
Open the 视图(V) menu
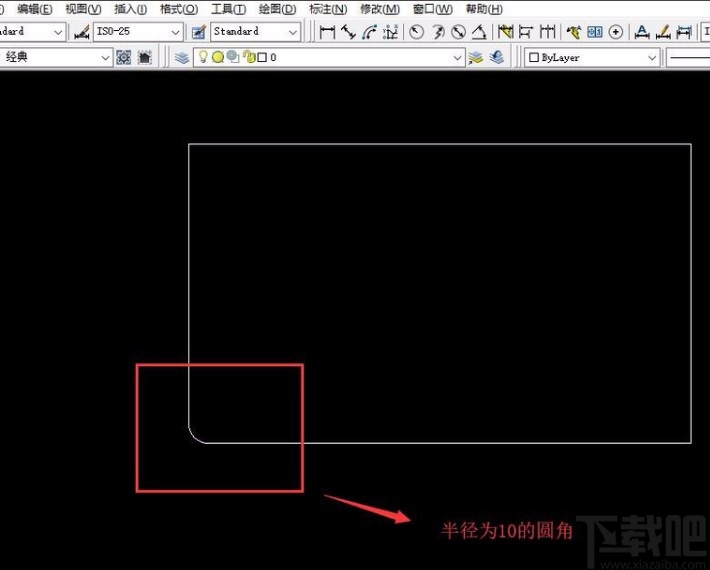(83, 9)
